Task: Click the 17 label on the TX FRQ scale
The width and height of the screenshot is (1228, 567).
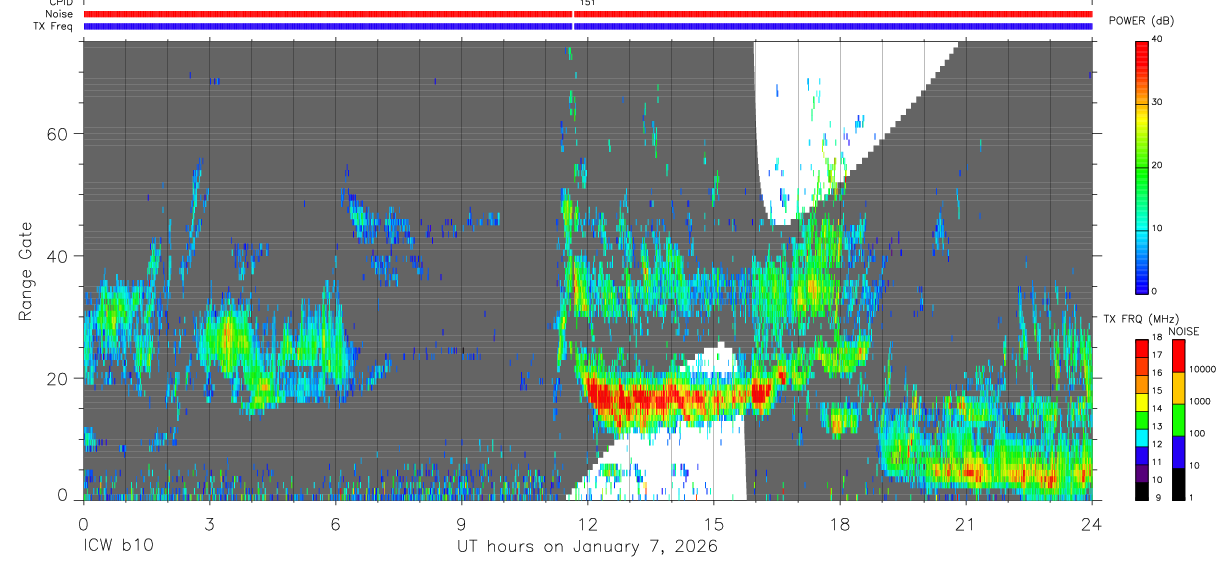Action: pos(1157,354)
